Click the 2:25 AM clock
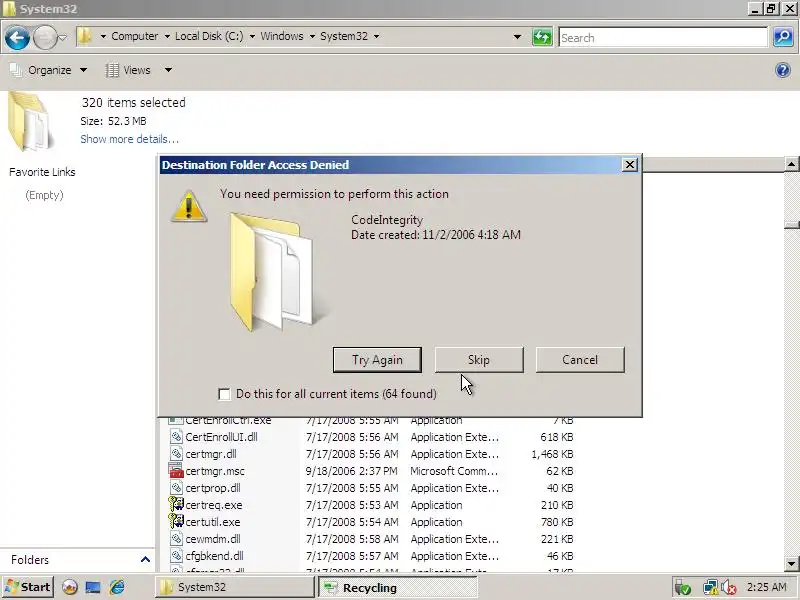Screen dimensions: 800x600 766,587
